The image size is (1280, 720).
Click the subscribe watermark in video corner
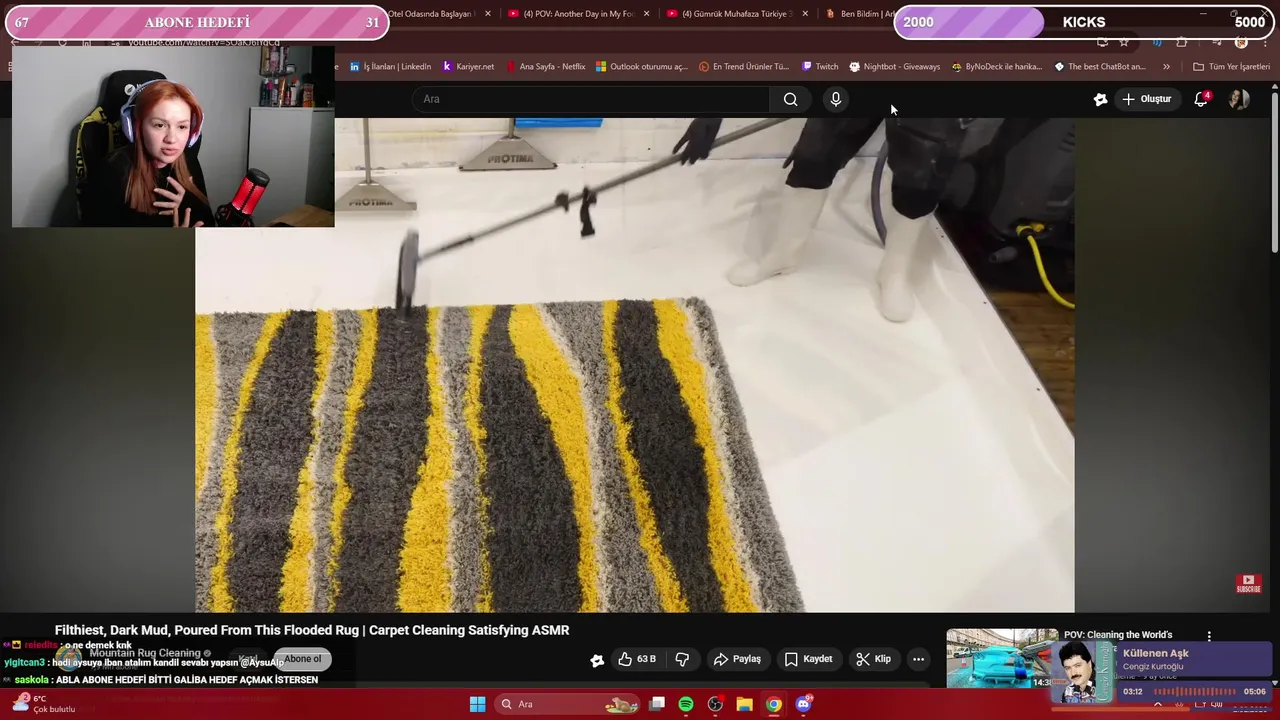[1248, 583]
